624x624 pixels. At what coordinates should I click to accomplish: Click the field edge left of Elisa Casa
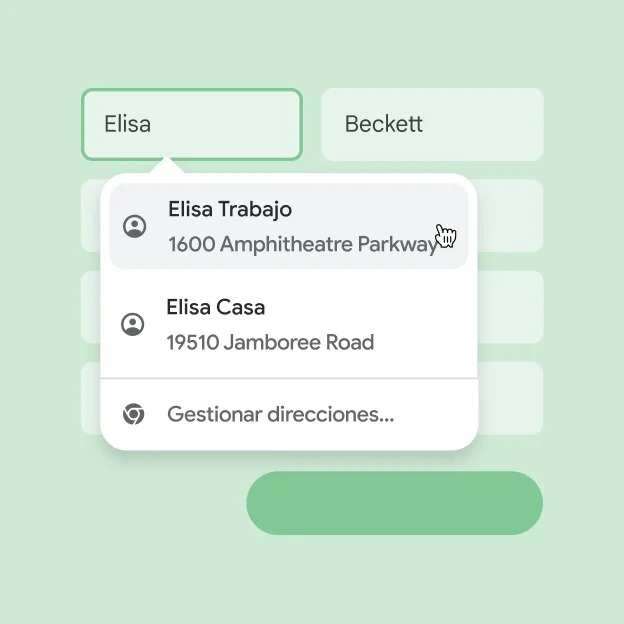[90, 307]
